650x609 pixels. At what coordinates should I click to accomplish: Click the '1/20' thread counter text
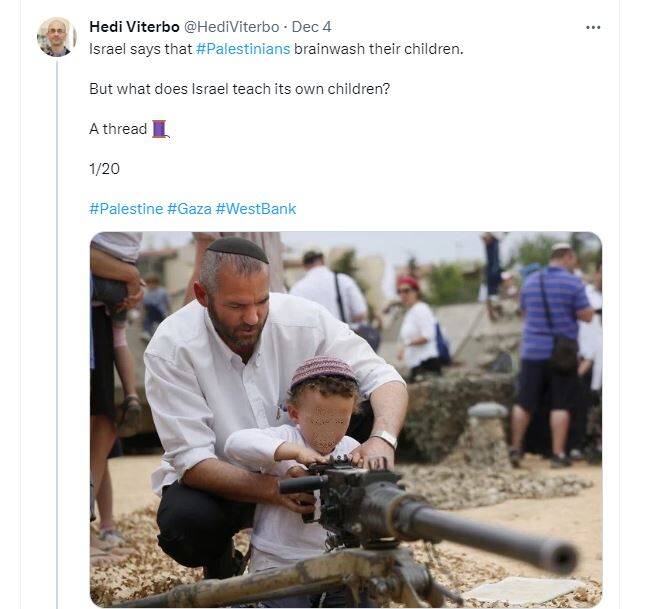coord(104,168)
